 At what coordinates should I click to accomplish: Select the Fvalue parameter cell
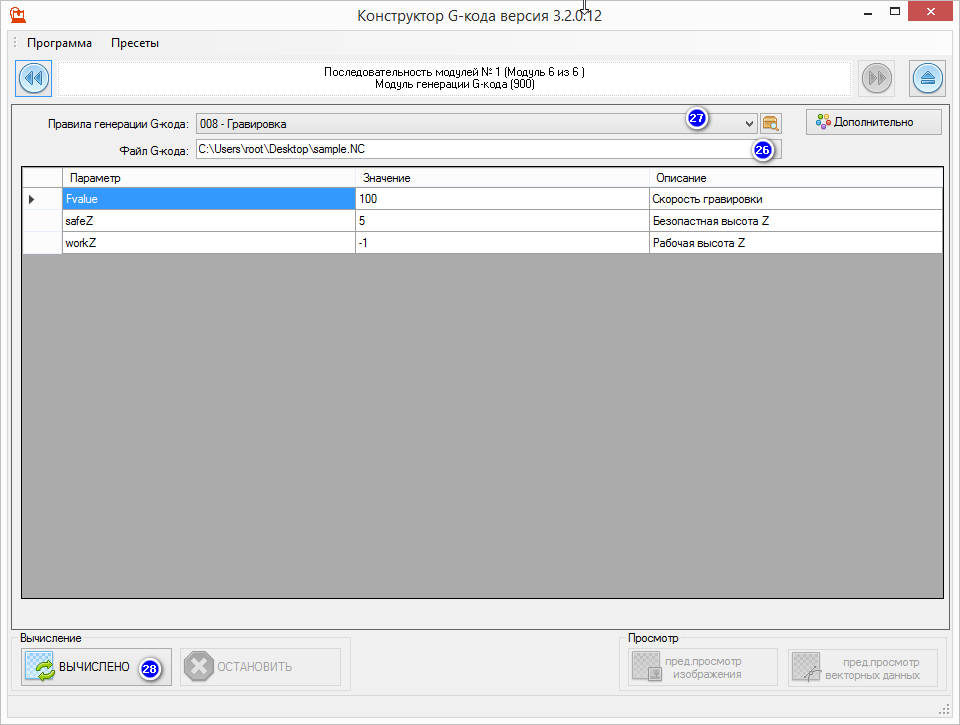[x=209, y=199]
